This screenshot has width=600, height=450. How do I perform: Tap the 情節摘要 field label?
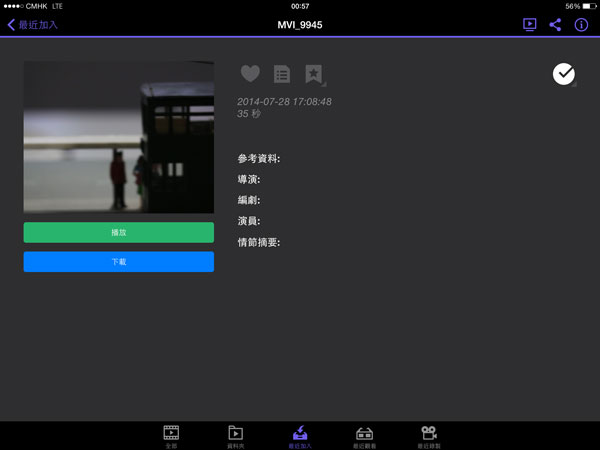(258, 242)
